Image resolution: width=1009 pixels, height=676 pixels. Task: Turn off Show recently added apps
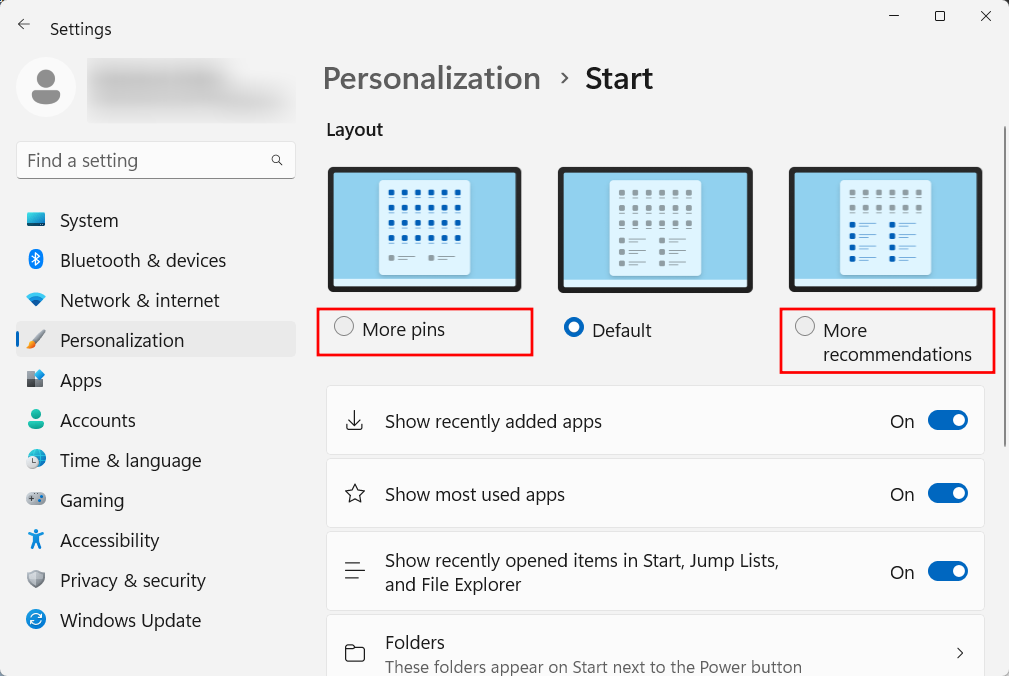(x=947, y=420)
